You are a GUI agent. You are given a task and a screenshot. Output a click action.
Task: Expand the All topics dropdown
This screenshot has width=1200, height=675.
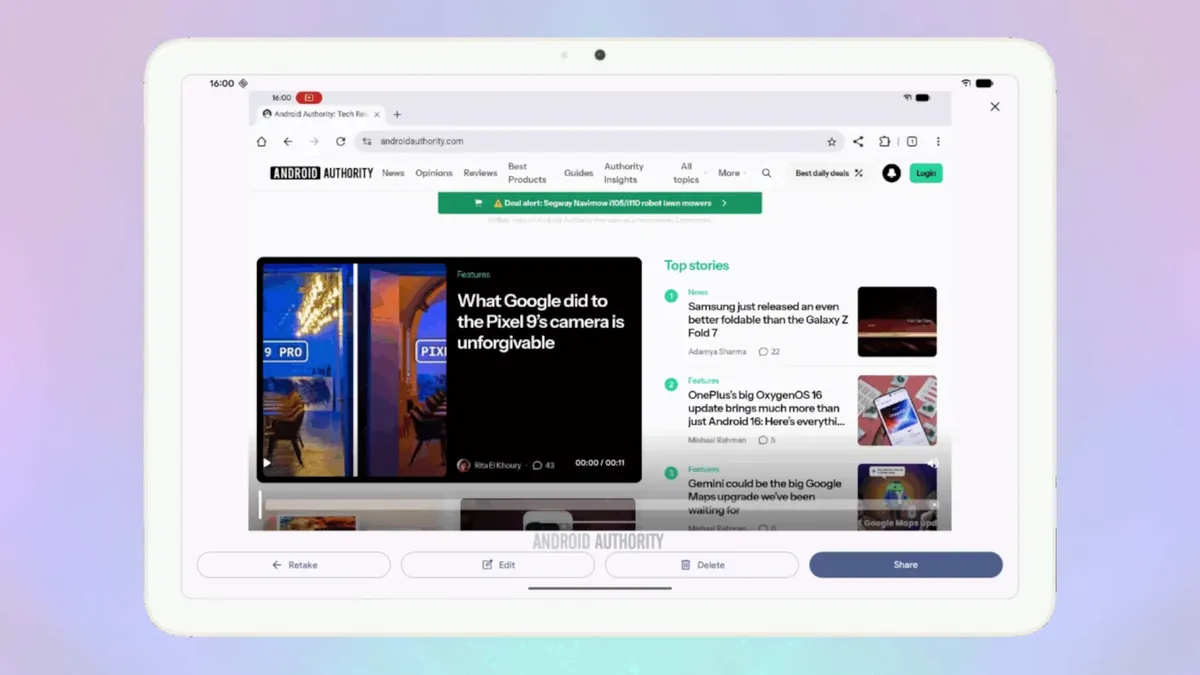point(687,173)
